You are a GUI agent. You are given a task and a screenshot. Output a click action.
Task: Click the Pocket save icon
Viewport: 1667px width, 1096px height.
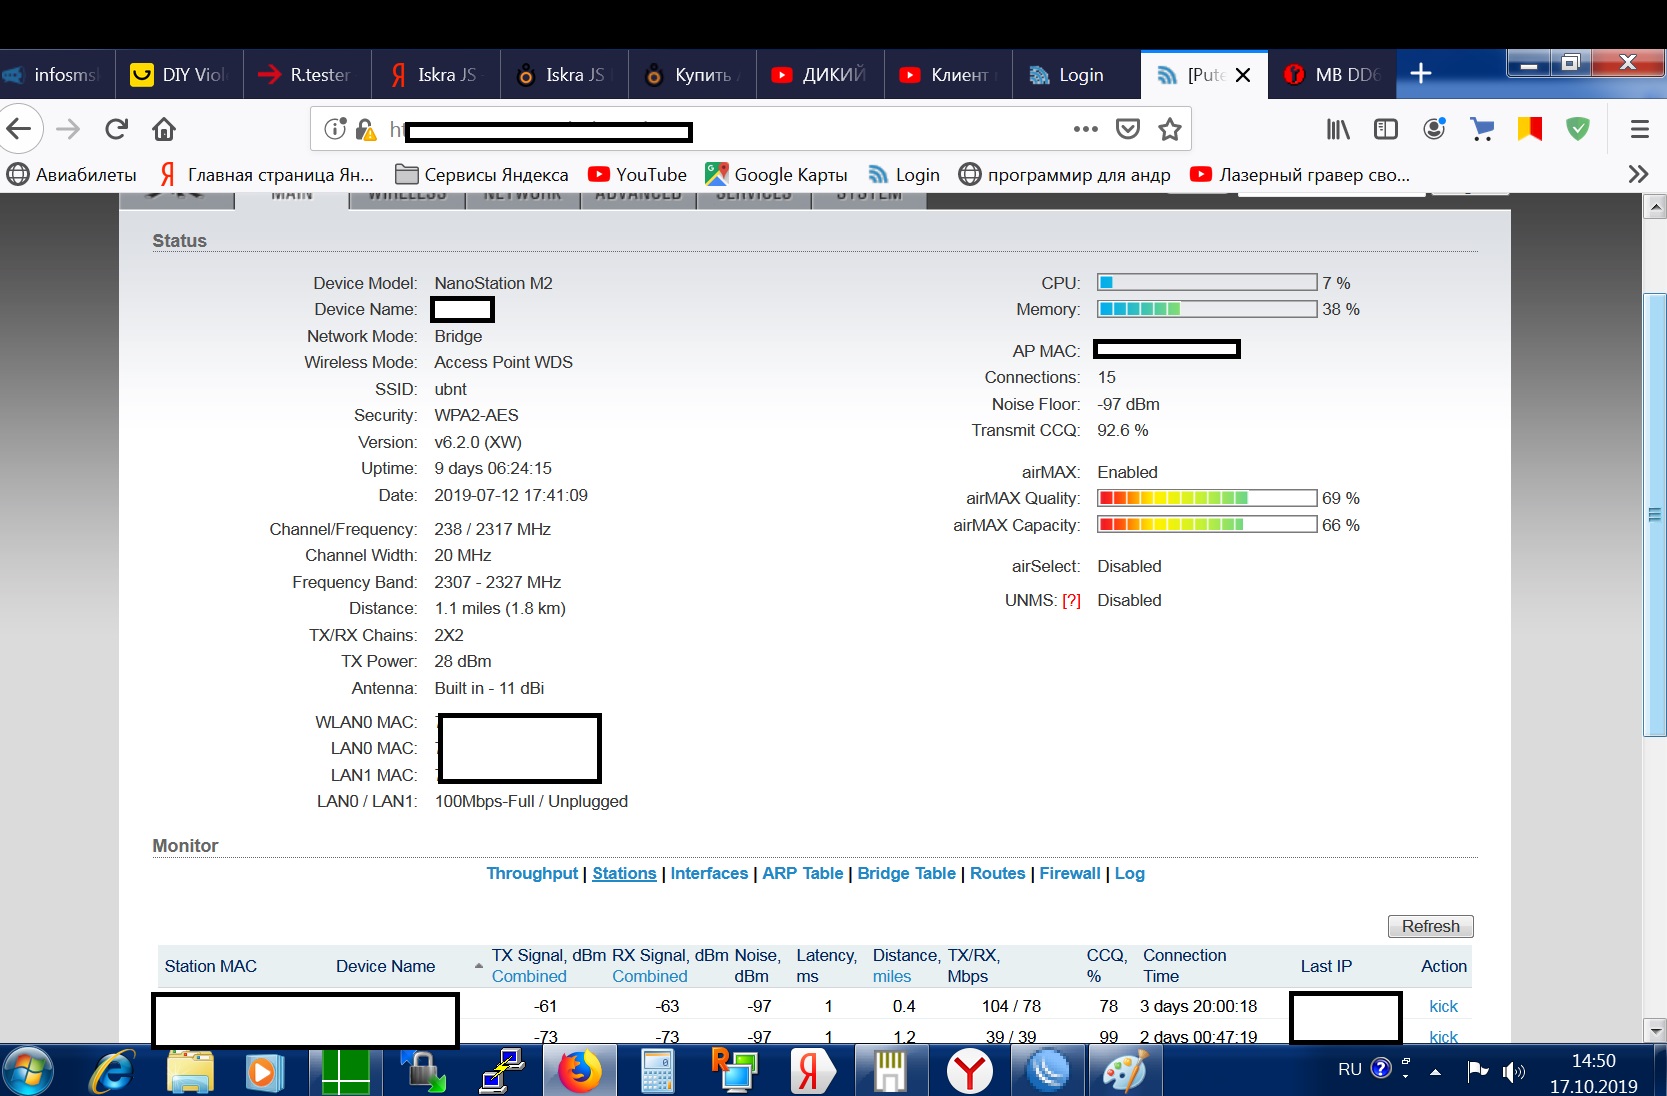click(x=1128, y=129)
